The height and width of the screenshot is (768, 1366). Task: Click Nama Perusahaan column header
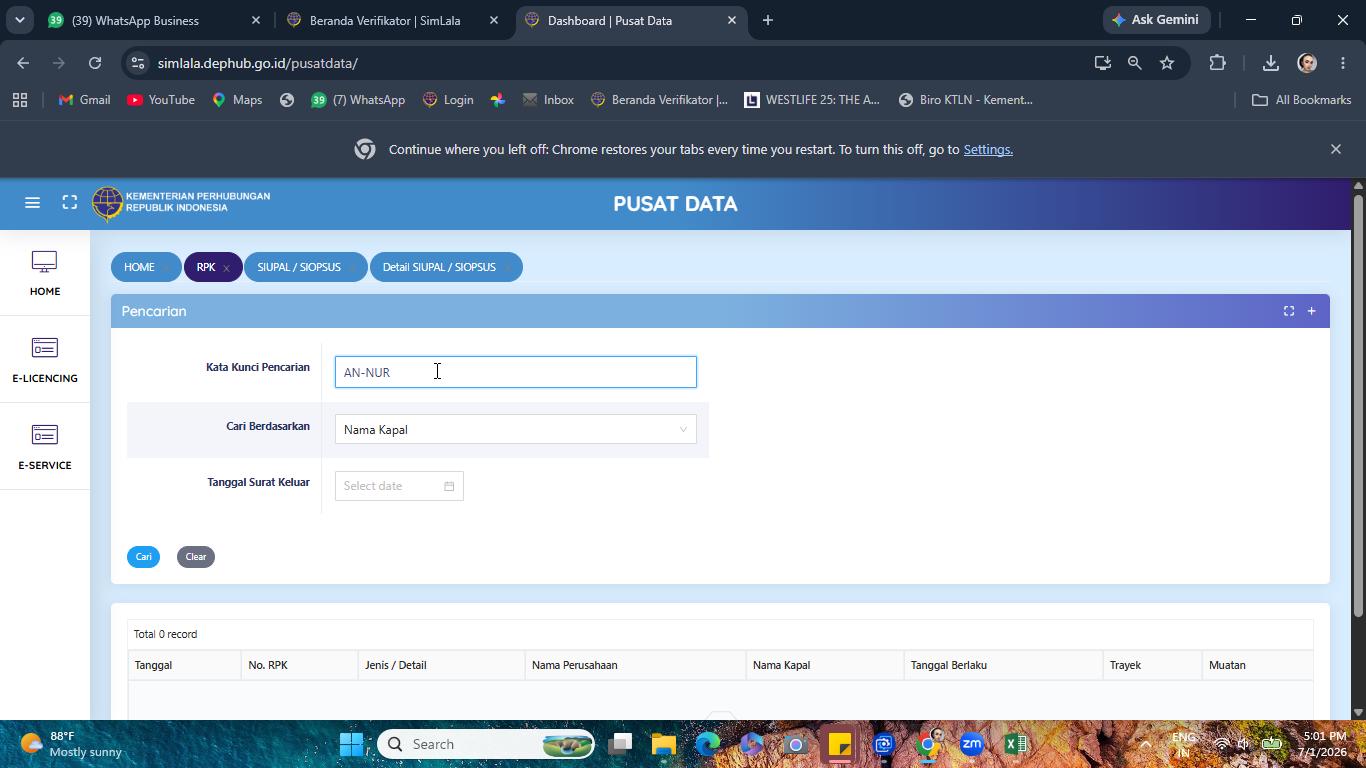click(635, 665)
